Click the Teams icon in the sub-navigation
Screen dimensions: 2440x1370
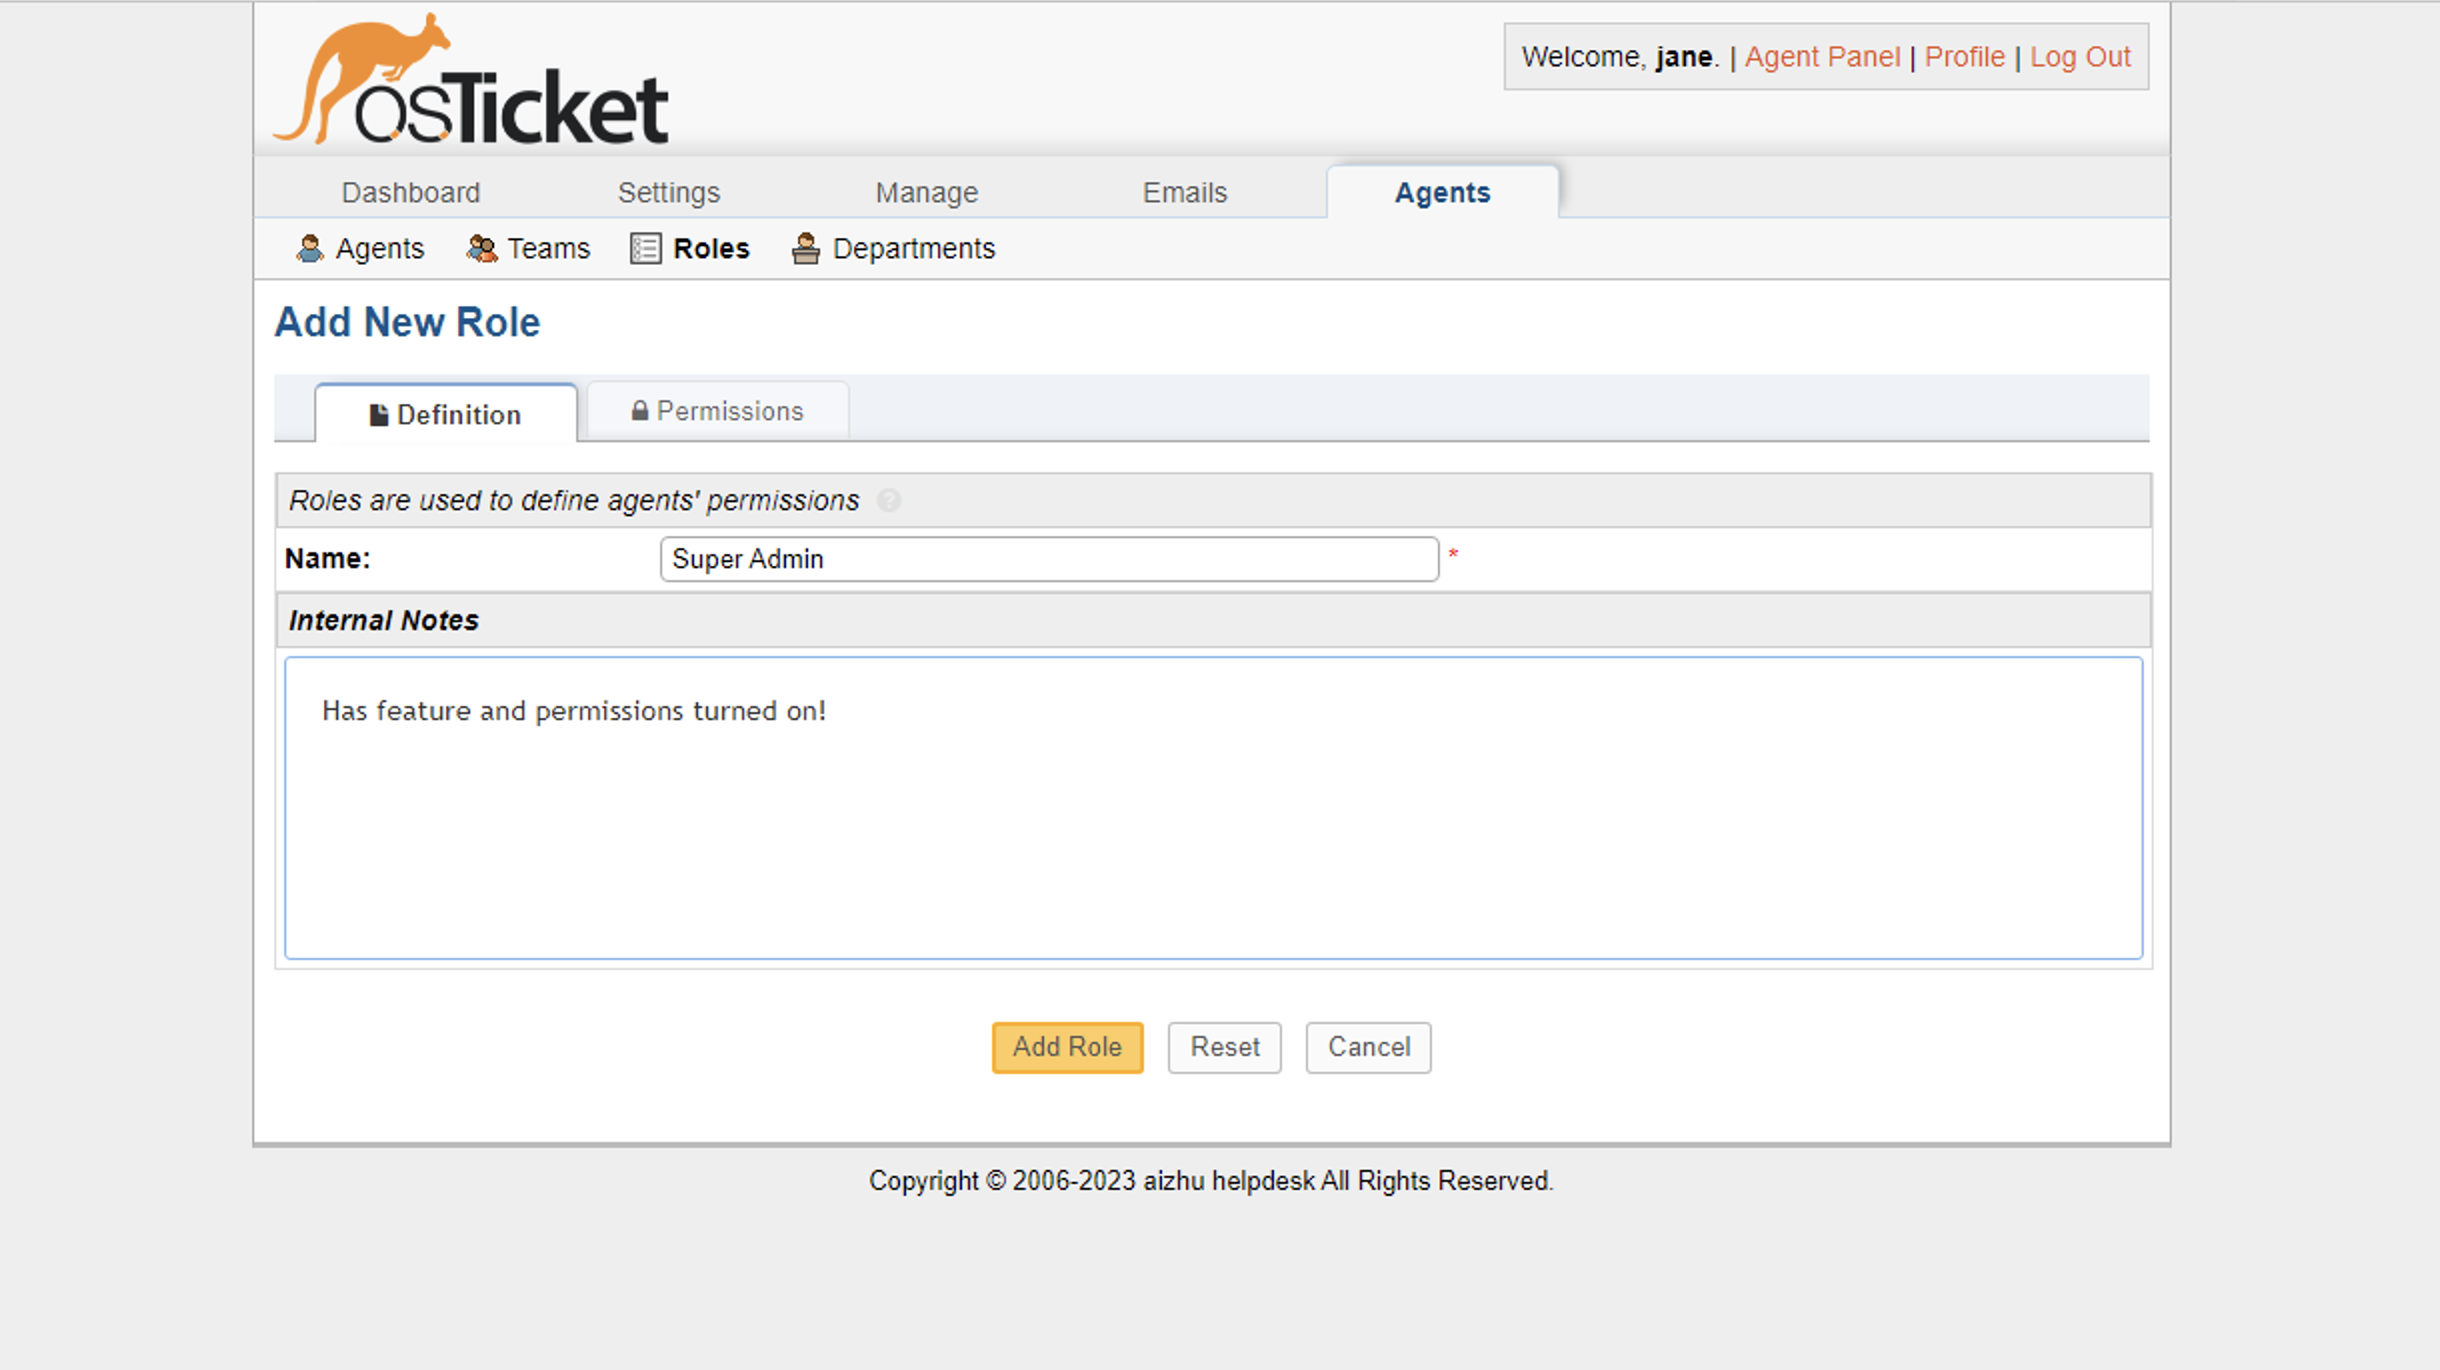pyautogui.click(x=481, y=248)
